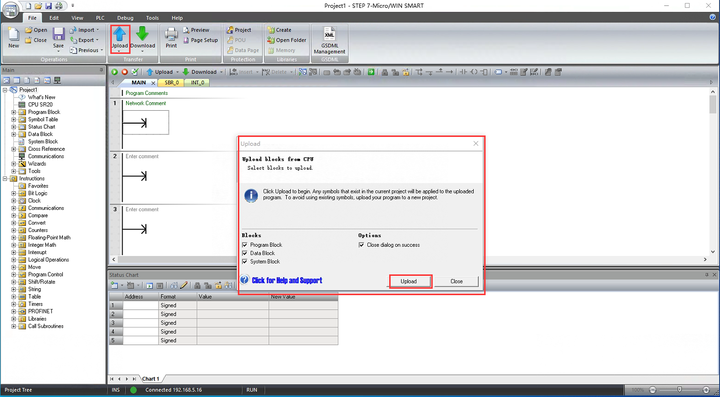The image size is (720, 397).
Task: Expand the Program Block tree node
Action: tap(13, 112)
